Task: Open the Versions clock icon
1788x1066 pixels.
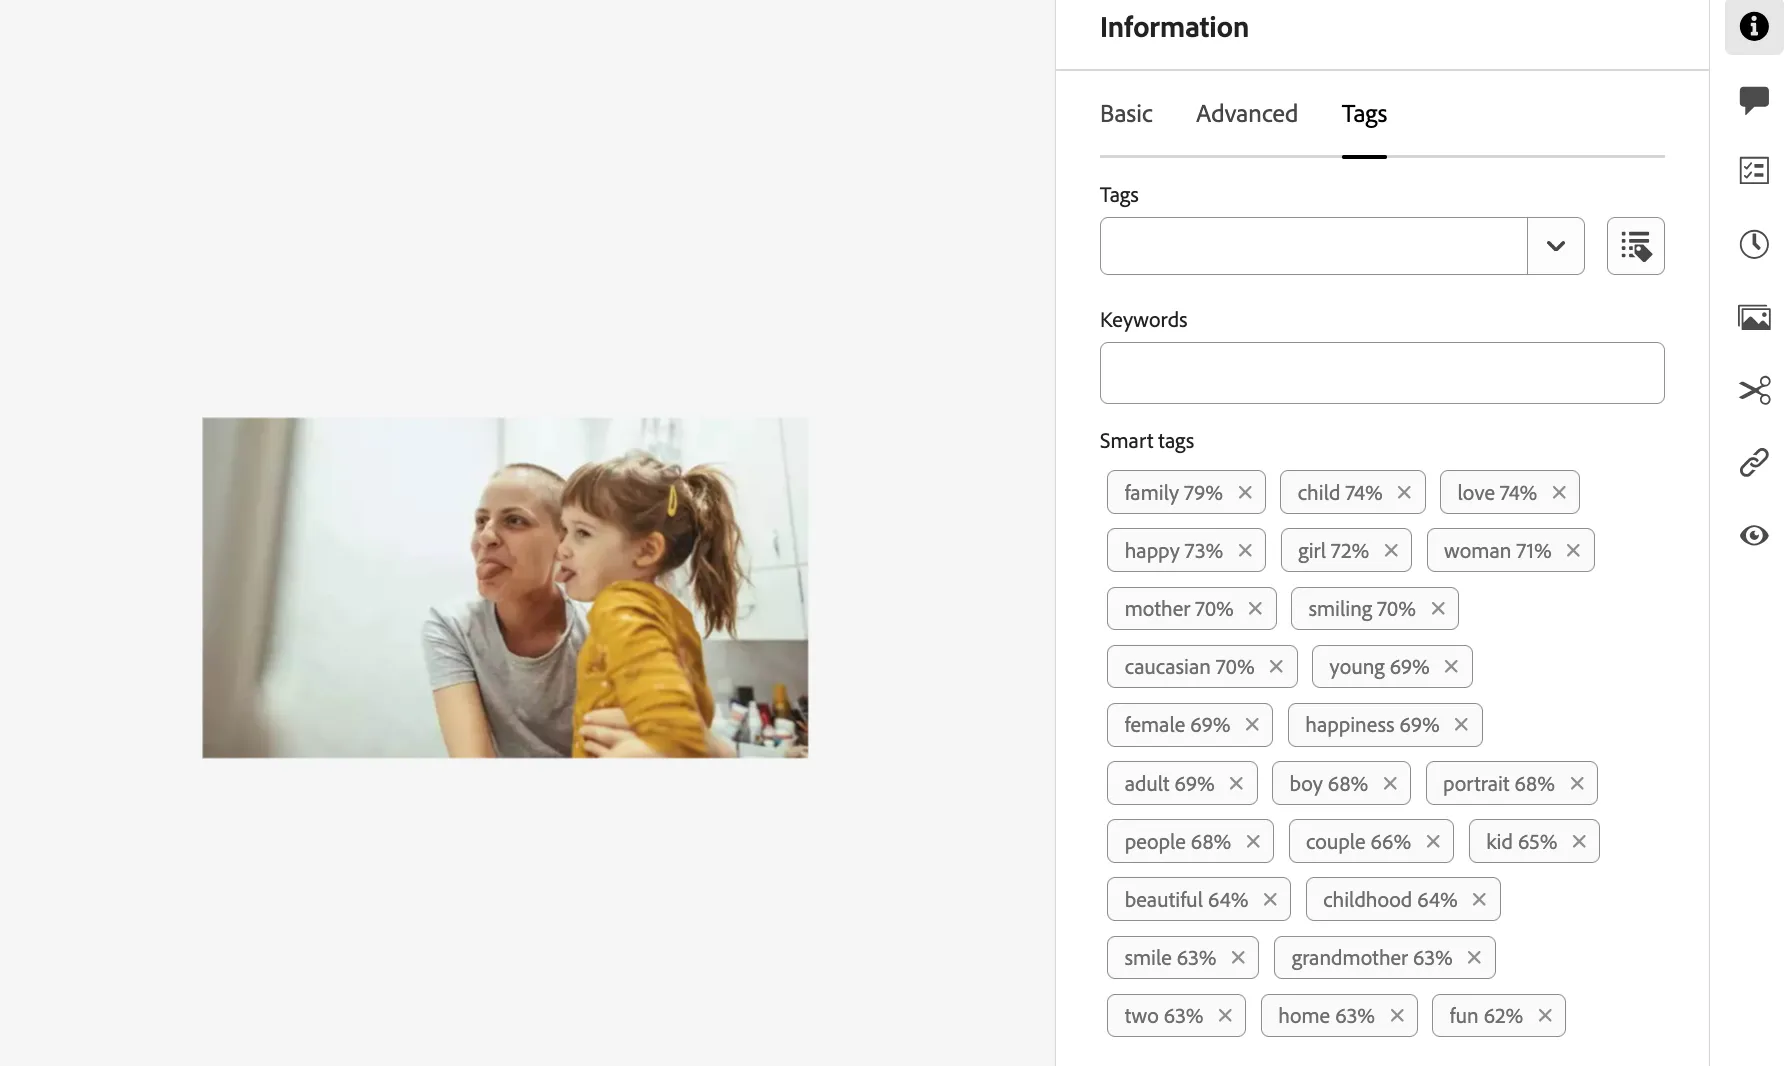Action: [x=1754, y=244]
